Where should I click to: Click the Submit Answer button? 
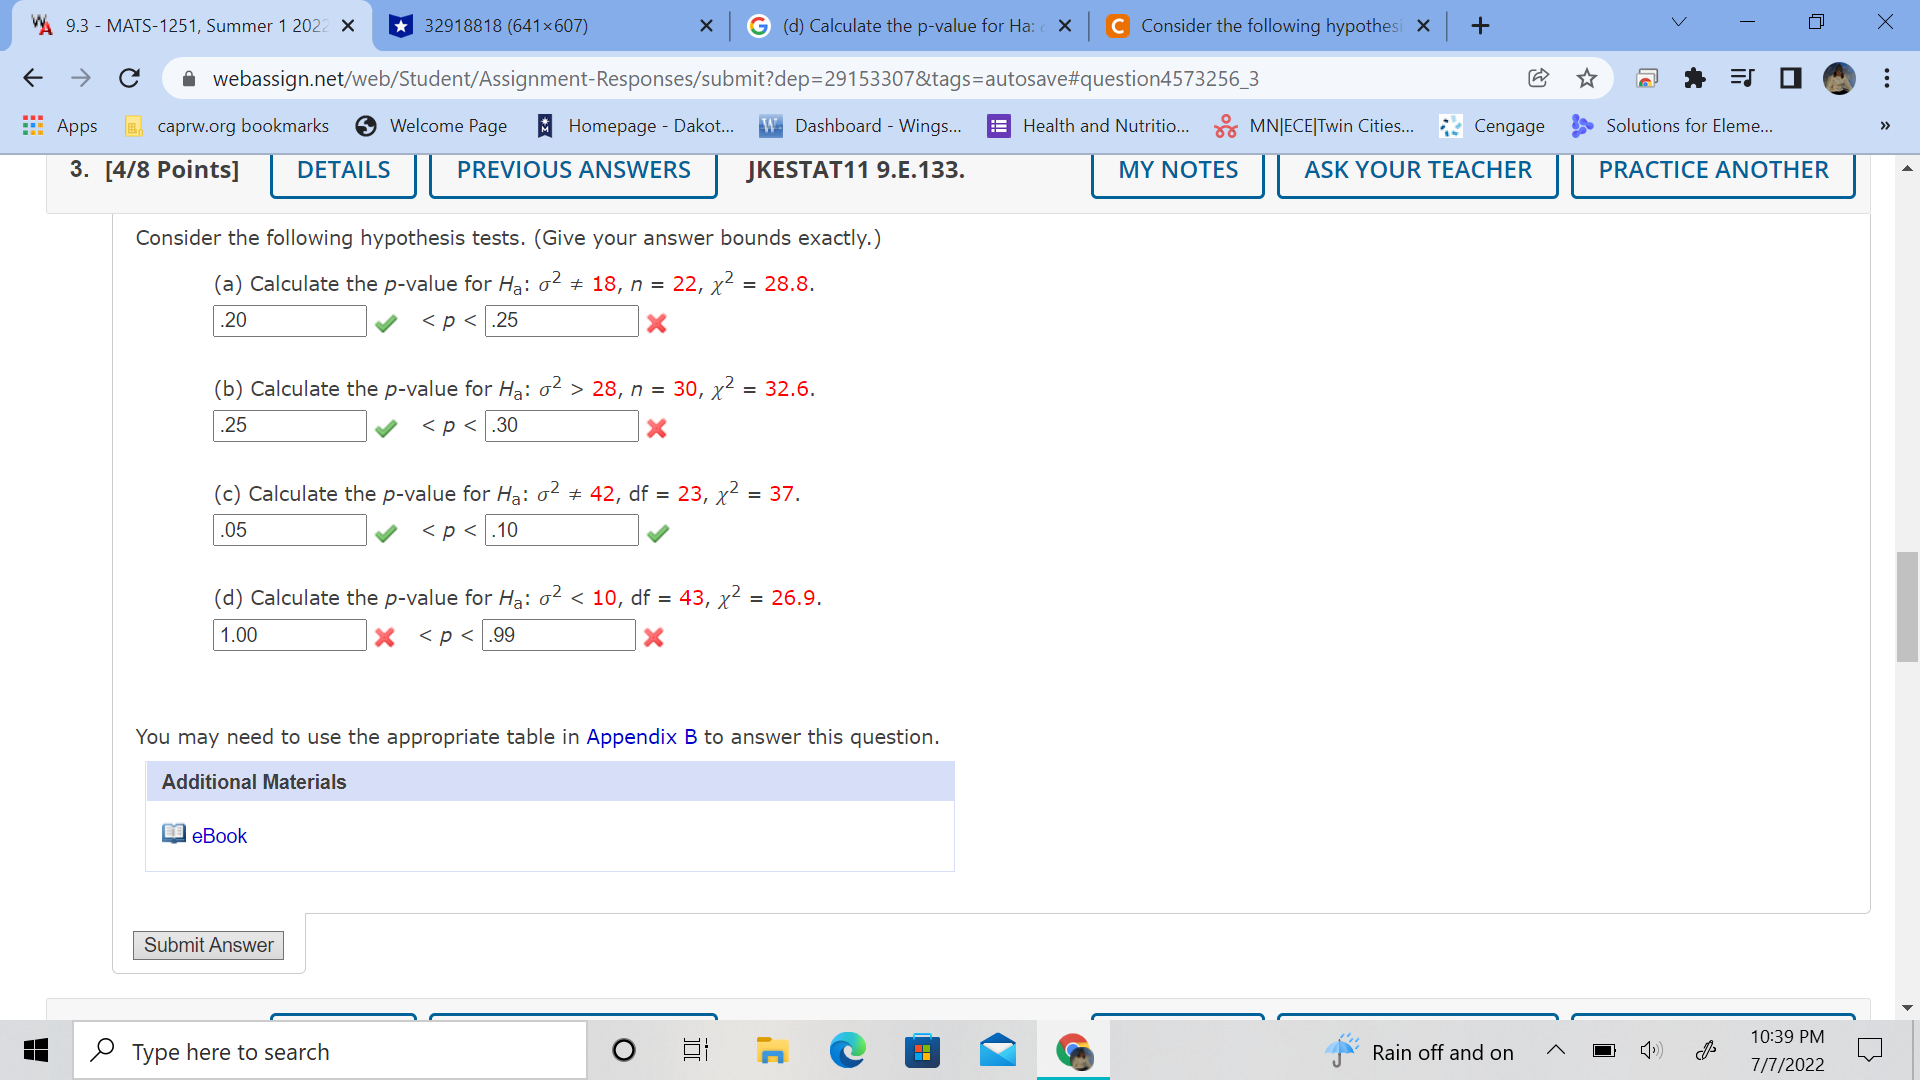pos(208,945)
